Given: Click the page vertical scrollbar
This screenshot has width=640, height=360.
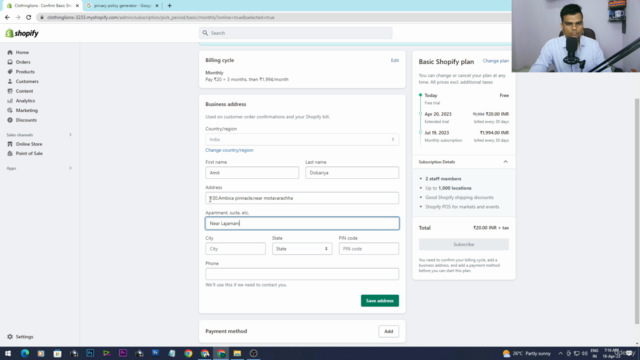Looking at the screenshot, I should 637,211.
